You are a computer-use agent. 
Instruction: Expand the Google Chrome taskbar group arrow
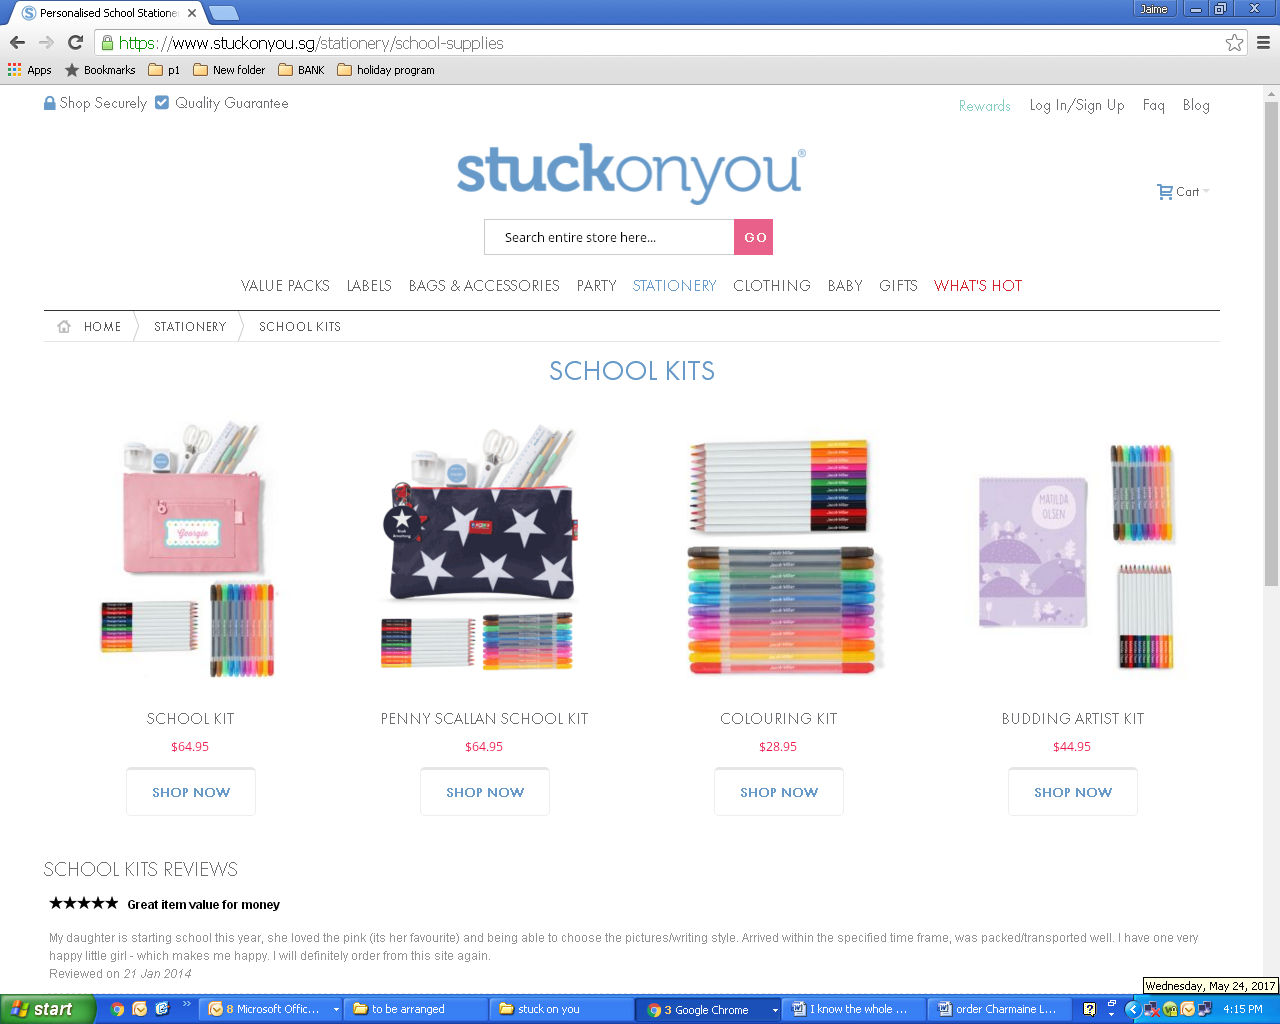(x=774, y=1010)
